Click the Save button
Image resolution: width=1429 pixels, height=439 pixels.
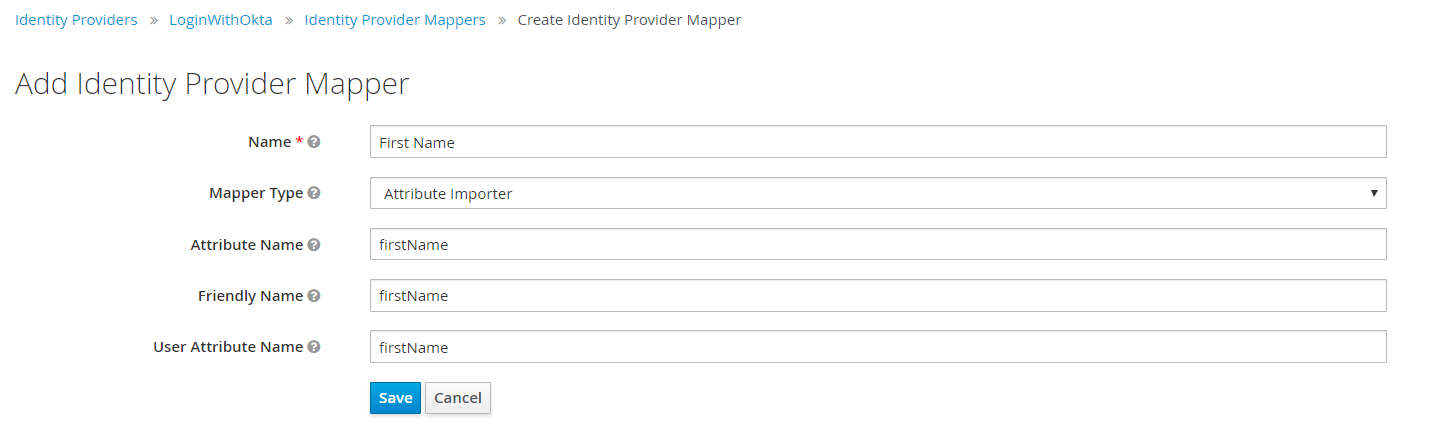click(395, 398)
